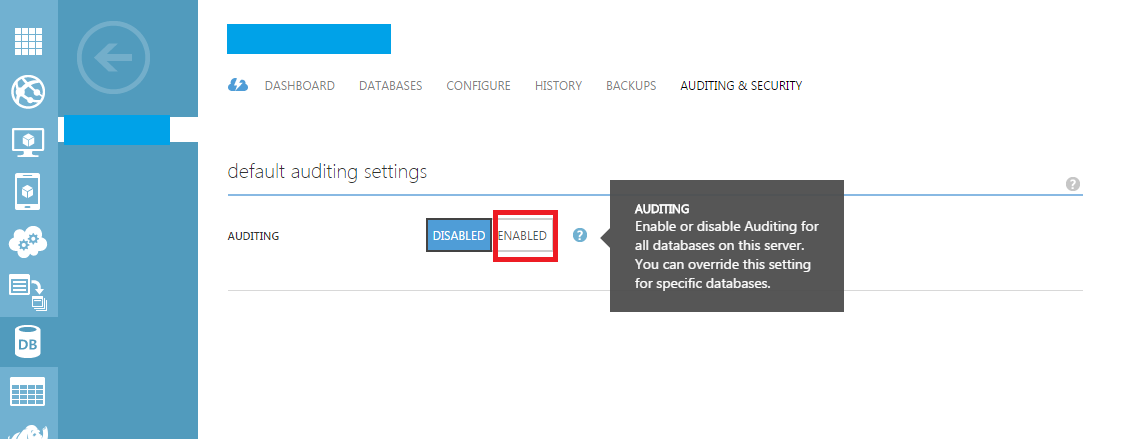Select the Cloud Services gears icon

coord(28,242)
